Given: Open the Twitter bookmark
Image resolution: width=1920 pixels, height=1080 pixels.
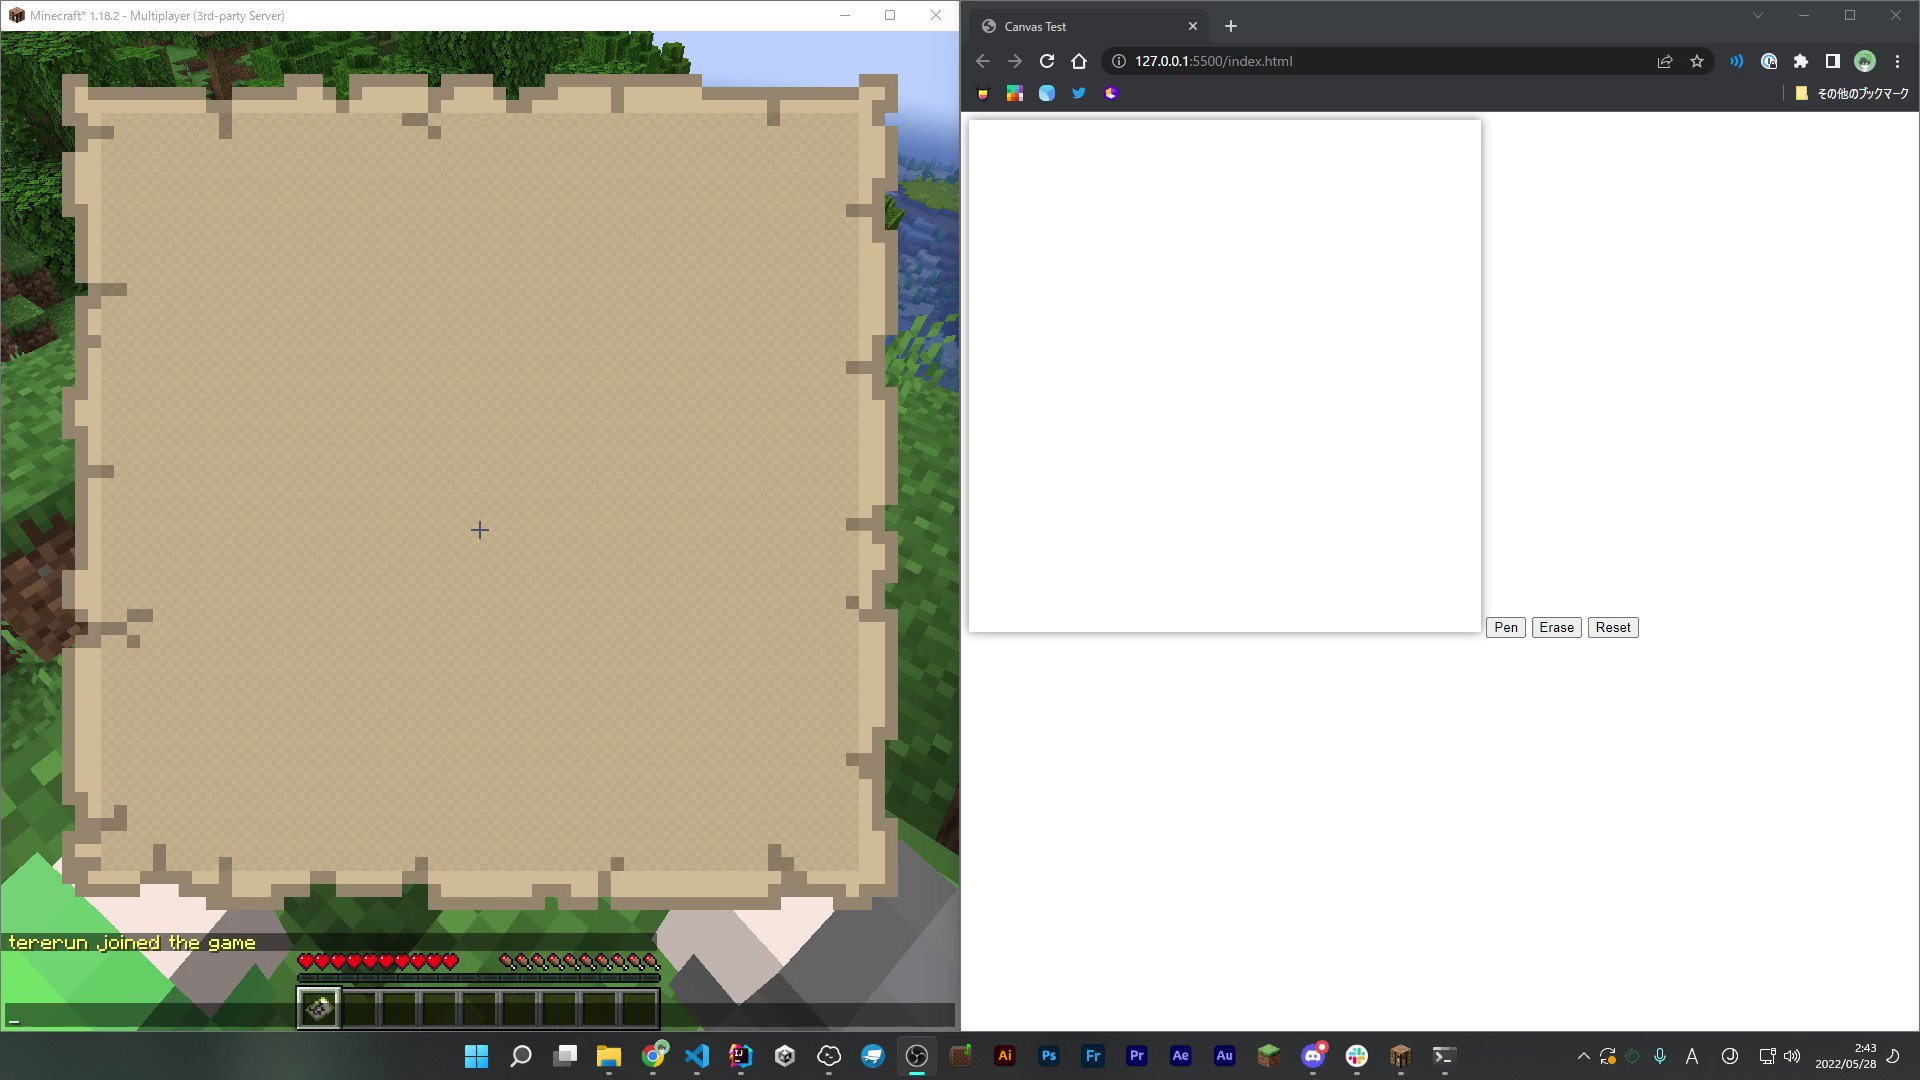Looking at the screenshot, I should 1079,93.
